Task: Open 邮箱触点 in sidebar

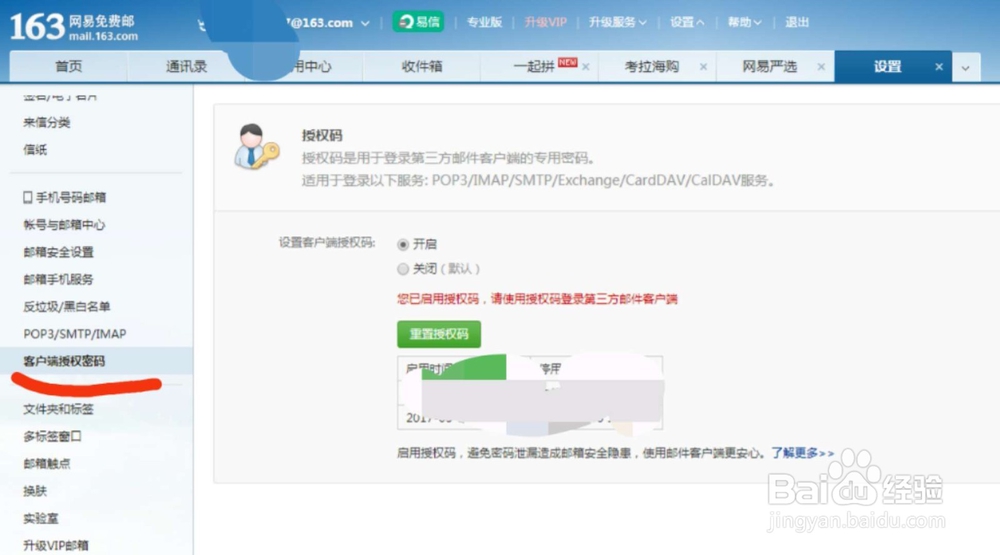Action: [47, 464]
